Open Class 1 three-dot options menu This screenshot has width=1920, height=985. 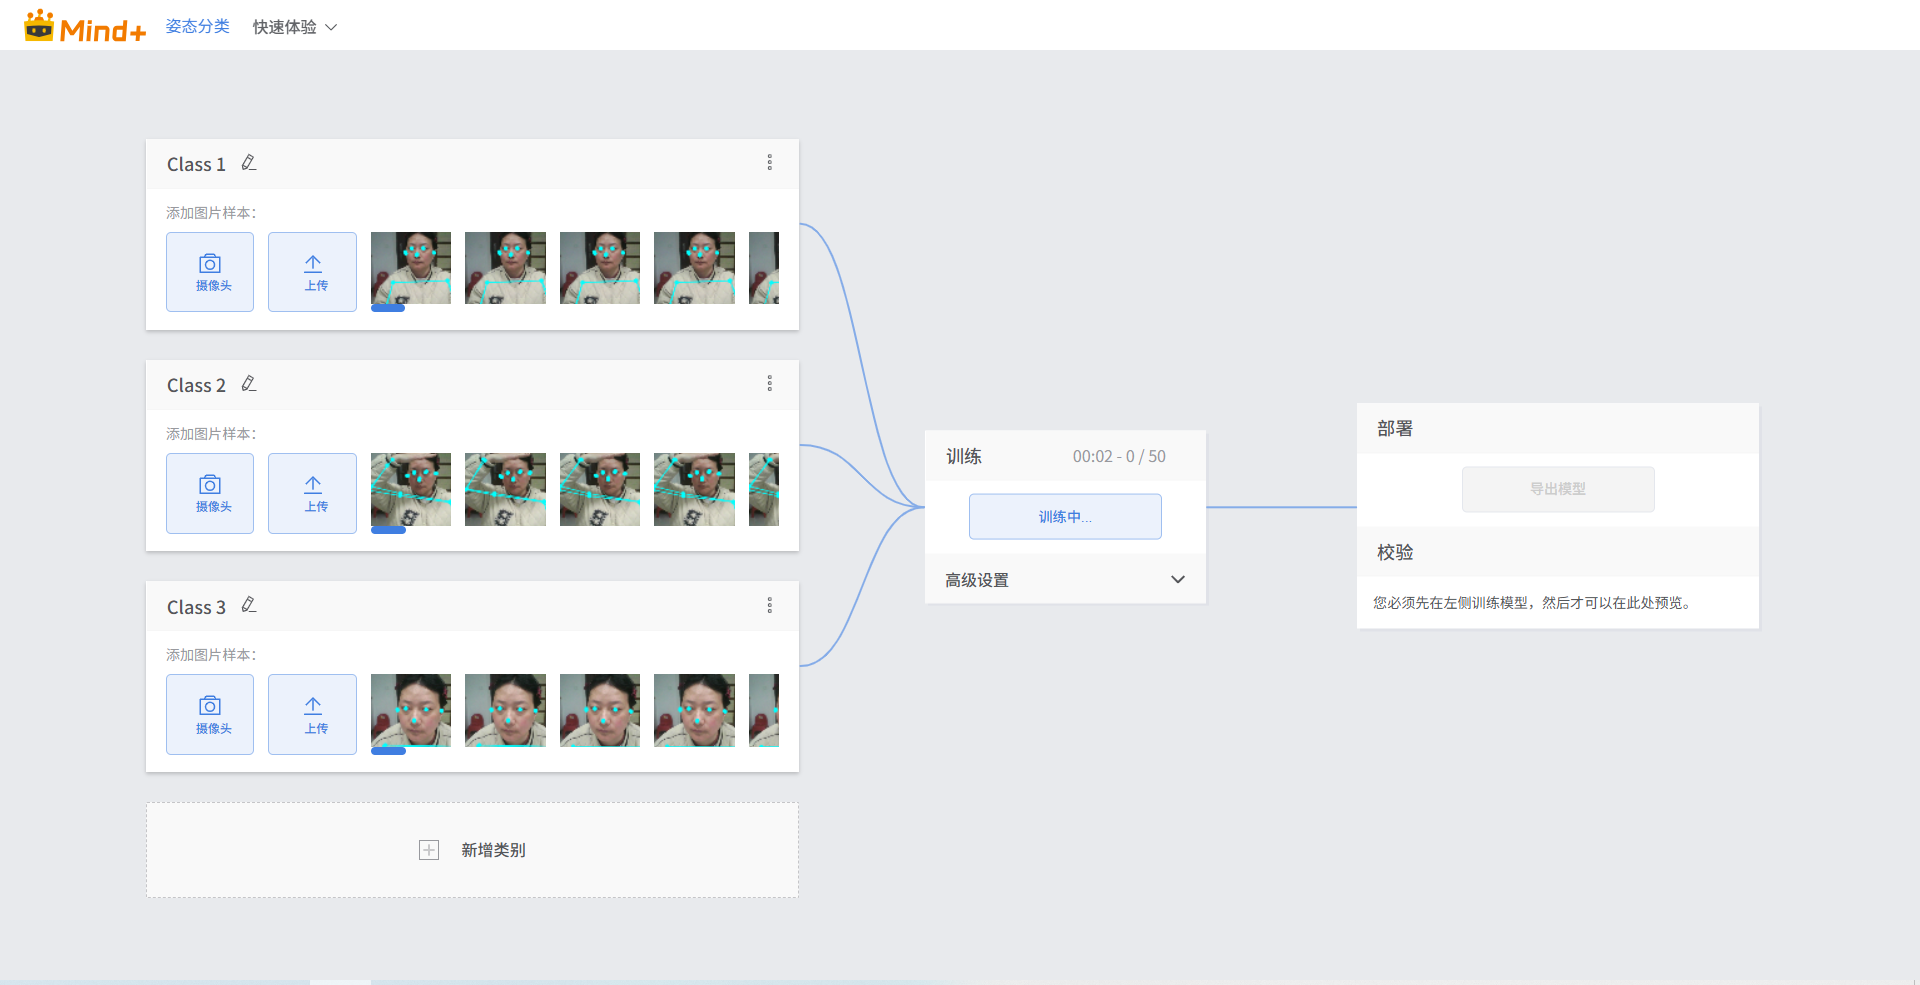[769, 163]
